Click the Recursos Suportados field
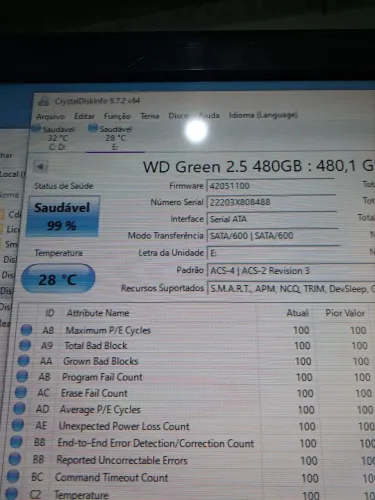The height and width of the screenshot is (500, 375). [291, 288]
